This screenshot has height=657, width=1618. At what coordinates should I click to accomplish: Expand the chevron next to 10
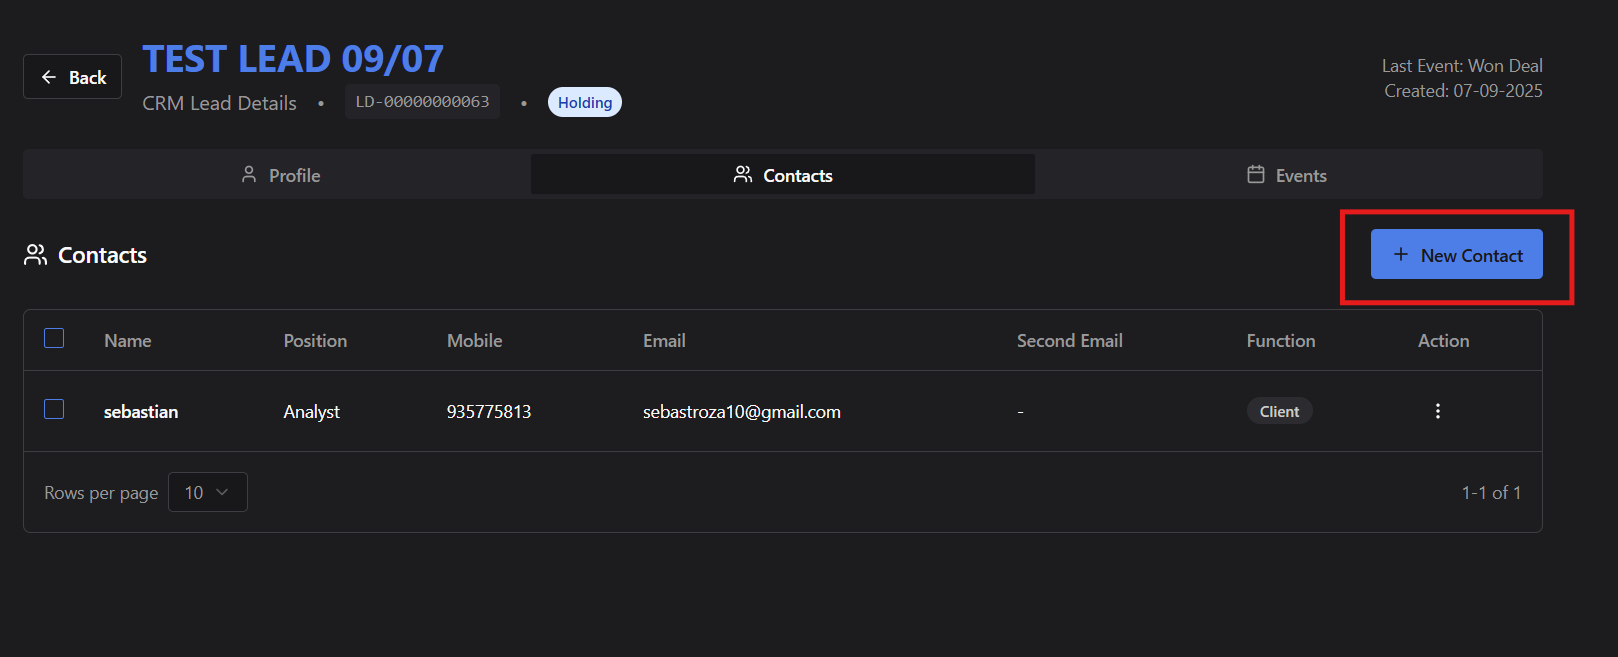tap(223, 492)
